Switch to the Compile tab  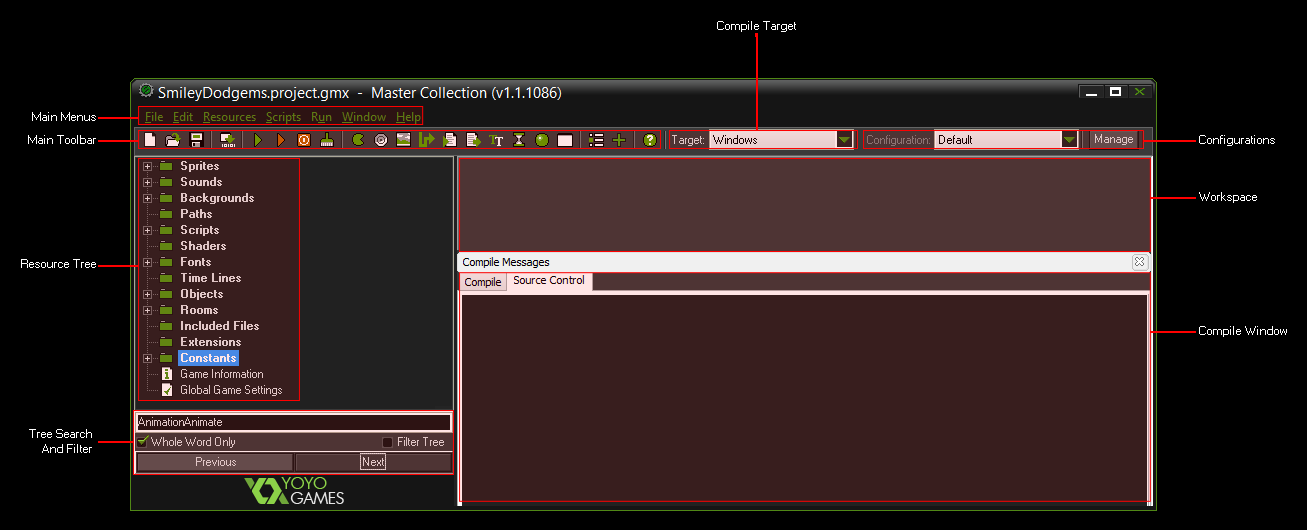pos(483,282)
